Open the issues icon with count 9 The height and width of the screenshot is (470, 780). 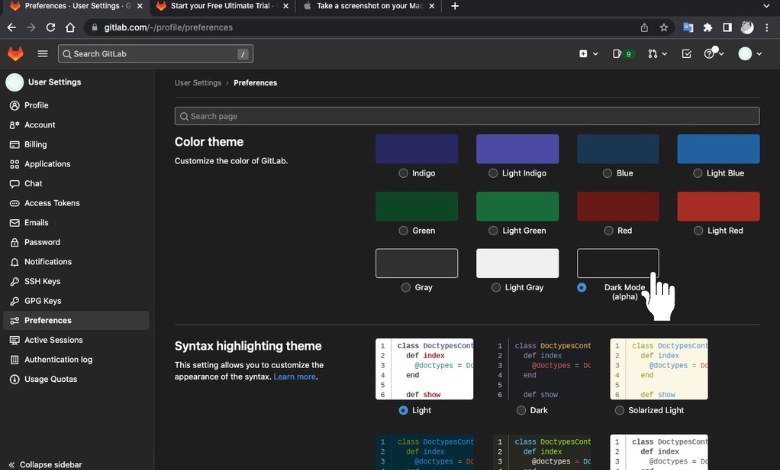click(622, 54)
